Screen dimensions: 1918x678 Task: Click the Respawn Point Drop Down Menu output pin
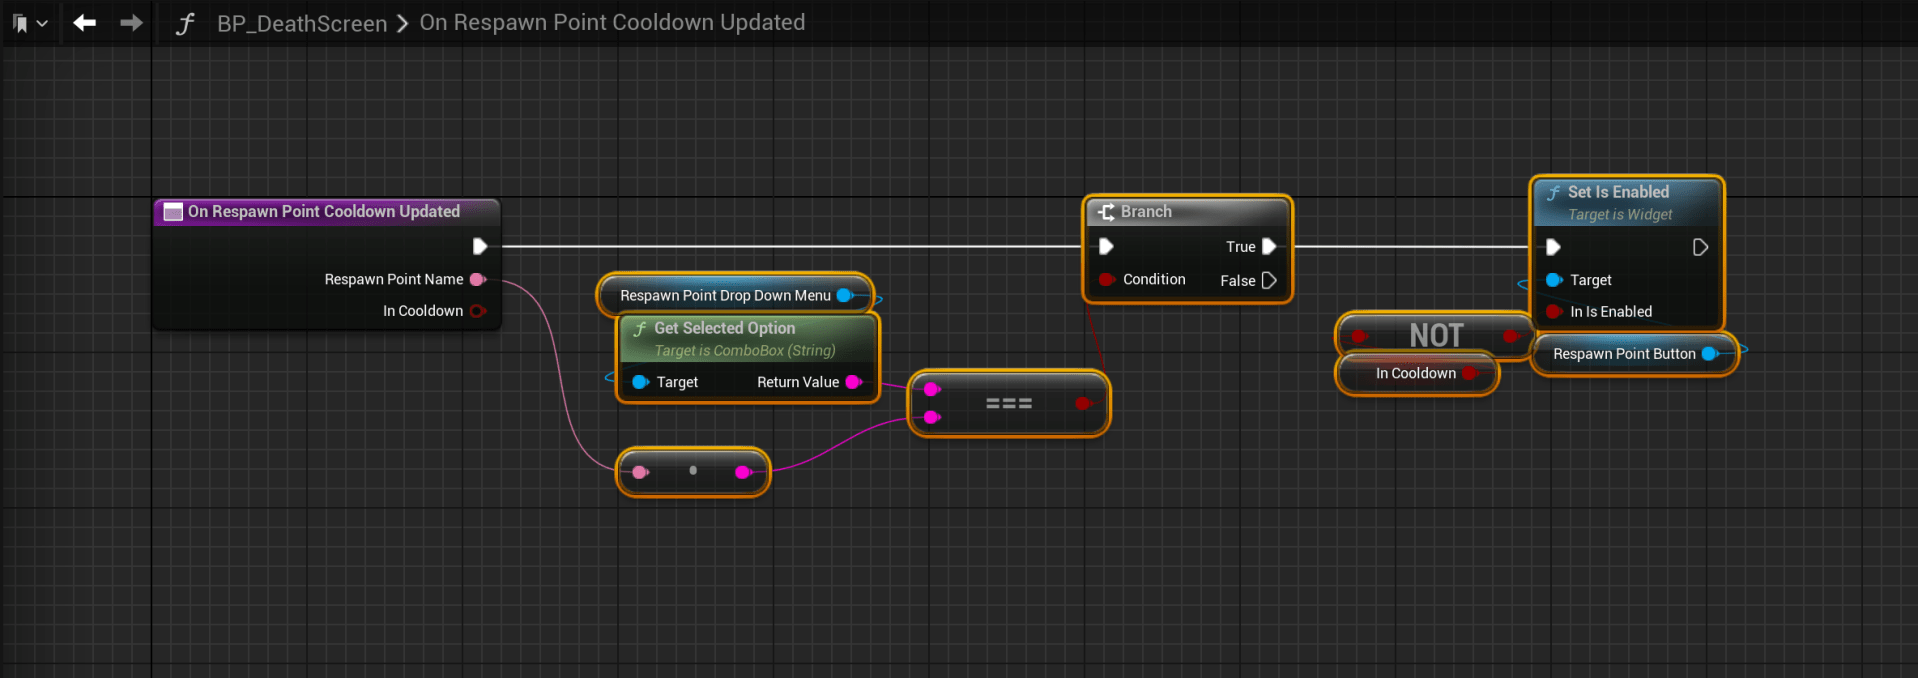[845, 295]
